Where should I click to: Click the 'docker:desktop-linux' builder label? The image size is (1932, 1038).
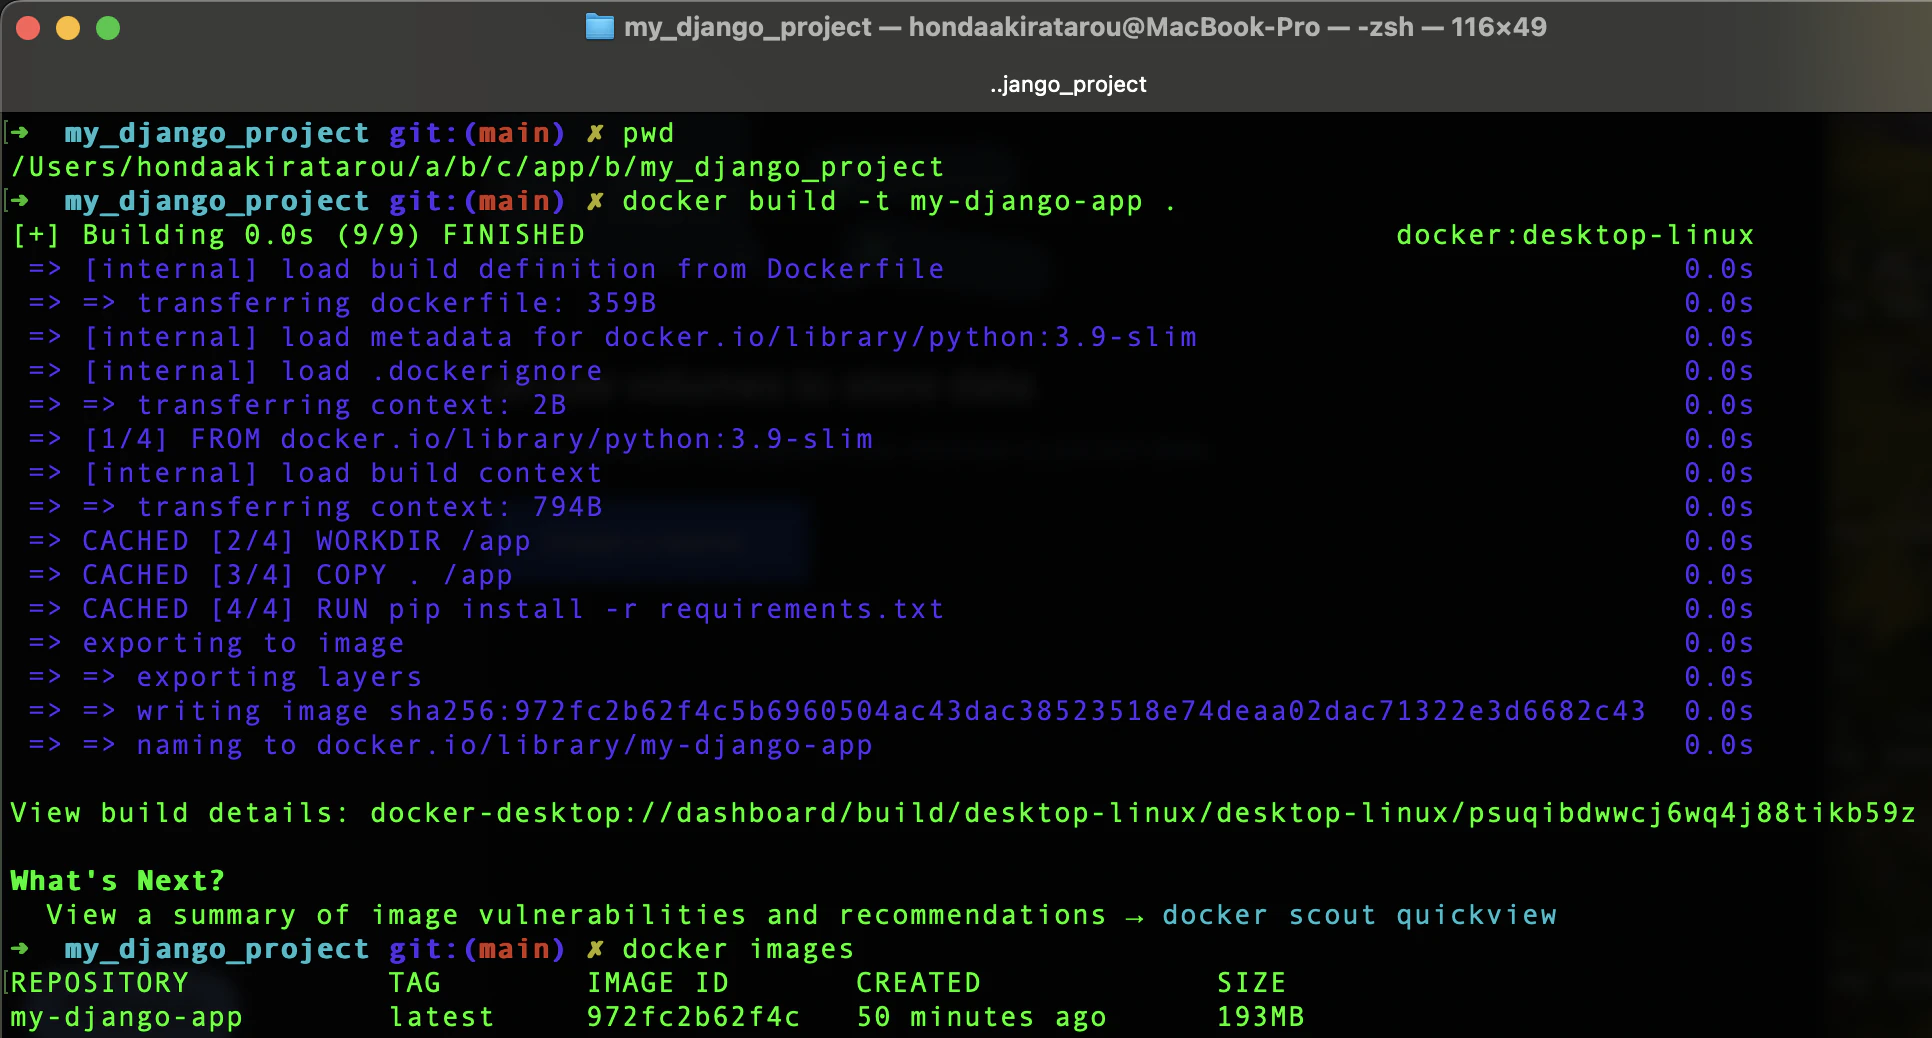pos(1575,235)
